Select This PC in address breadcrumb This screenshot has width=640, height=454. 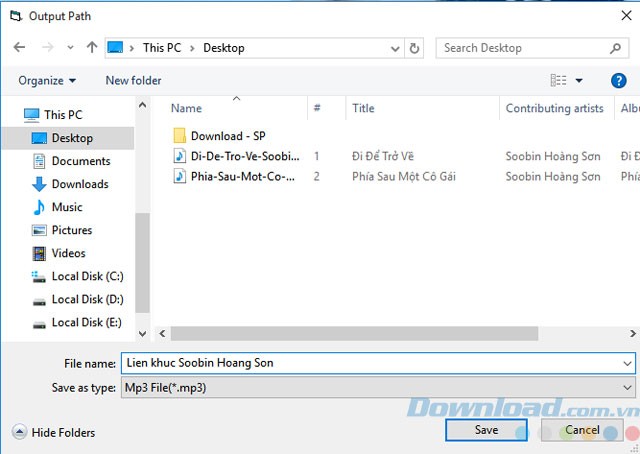click(x=162, y=48)
